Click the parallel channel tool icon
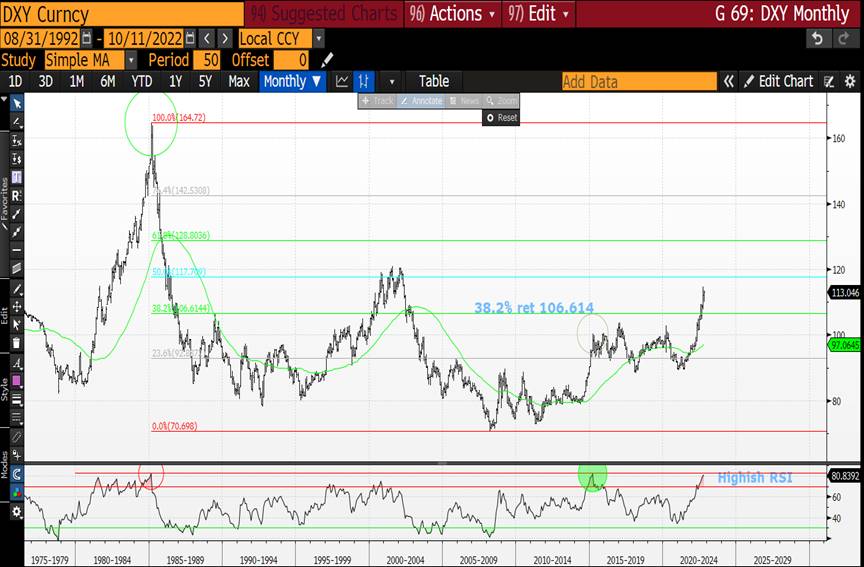 pyautogui.click(x=17, y=268)
